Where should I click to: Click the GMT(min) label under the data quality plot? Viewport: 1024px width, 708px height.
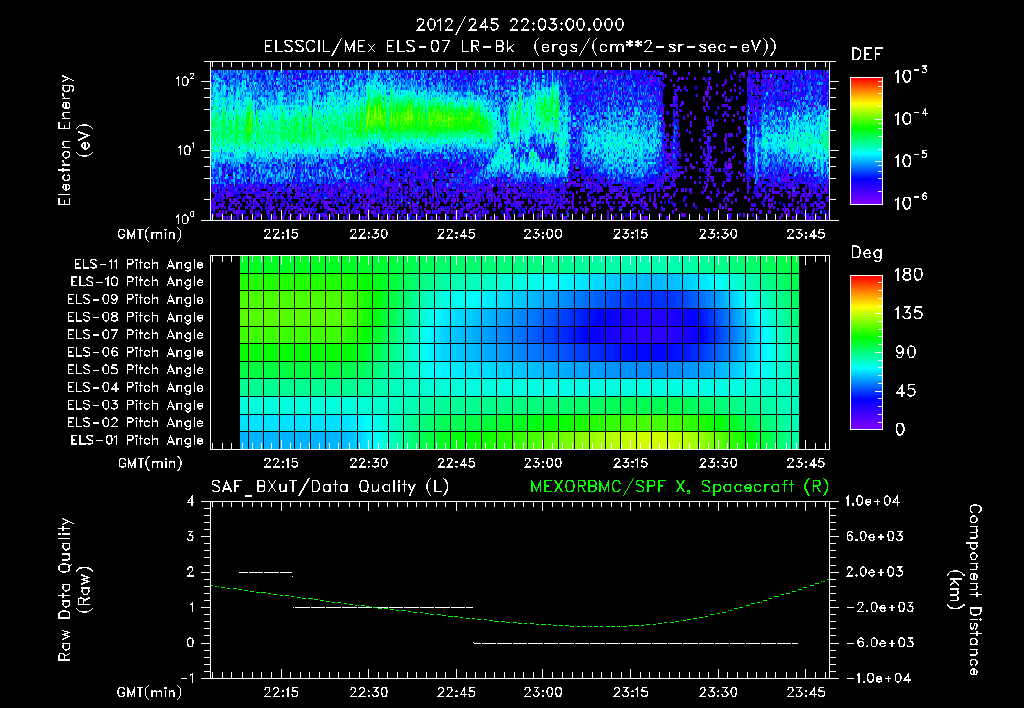pos(150,692)
